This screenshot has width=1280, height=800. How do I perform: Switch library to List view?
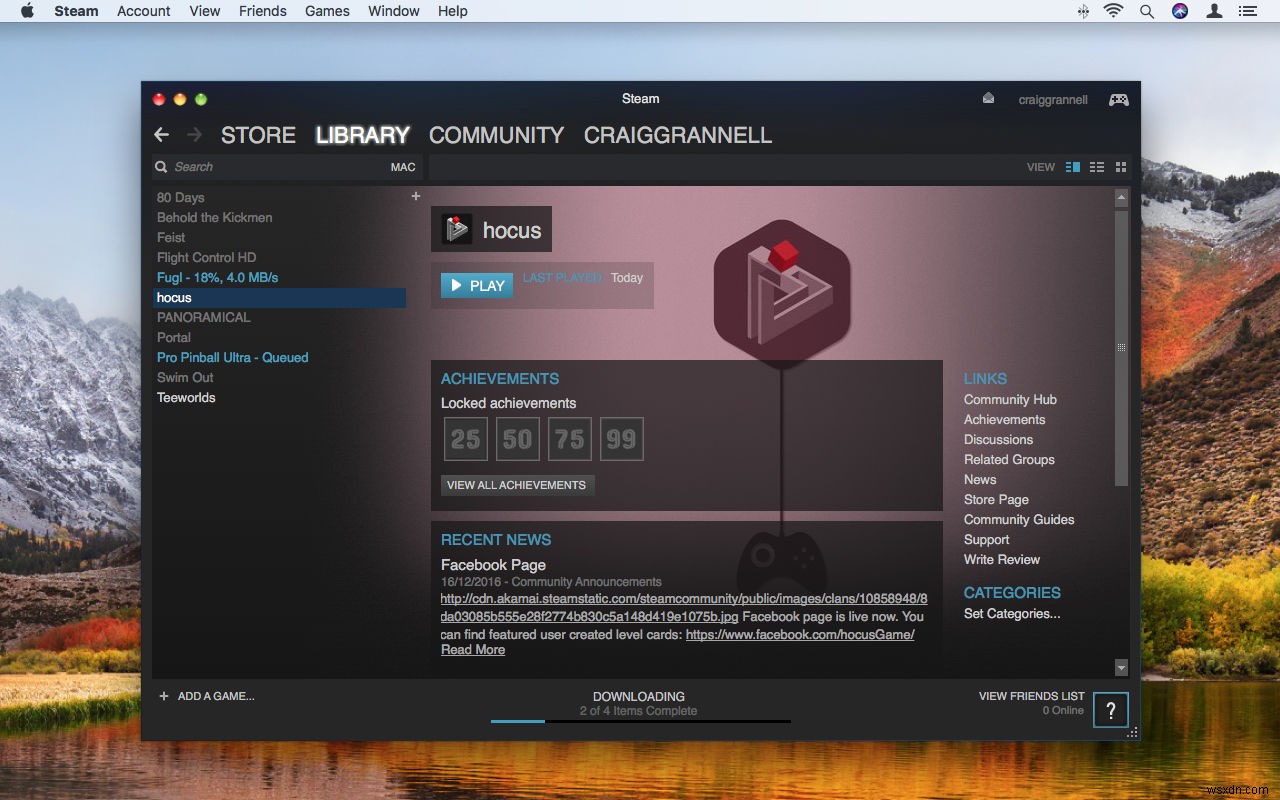pyautogui.click(x=1096, y=167)
